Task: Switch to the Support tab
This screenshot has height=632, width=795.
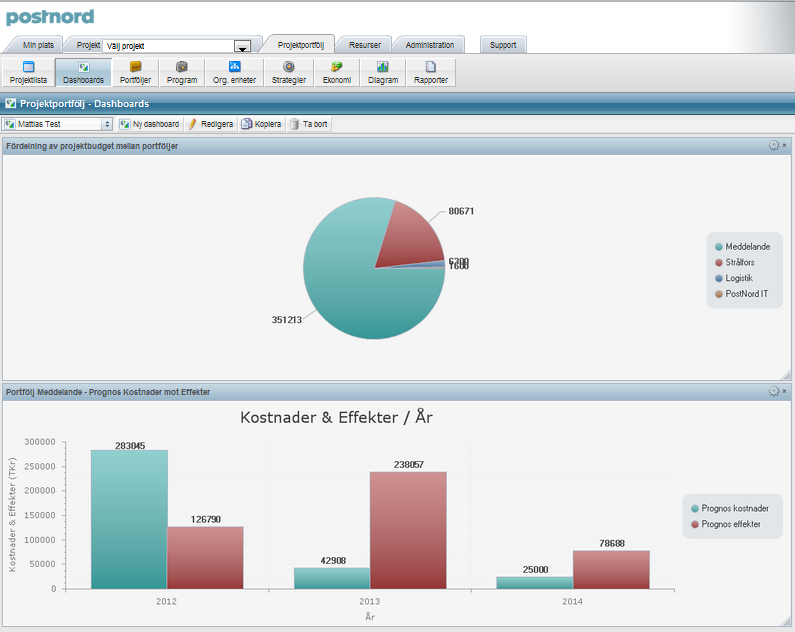Action: tap(502, 45)
